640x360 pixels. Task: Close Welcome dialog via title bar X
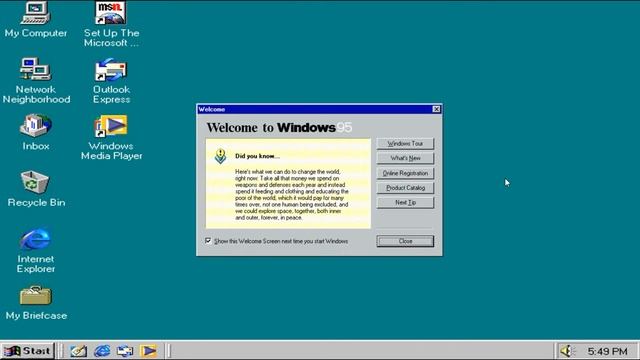point(436,109)
